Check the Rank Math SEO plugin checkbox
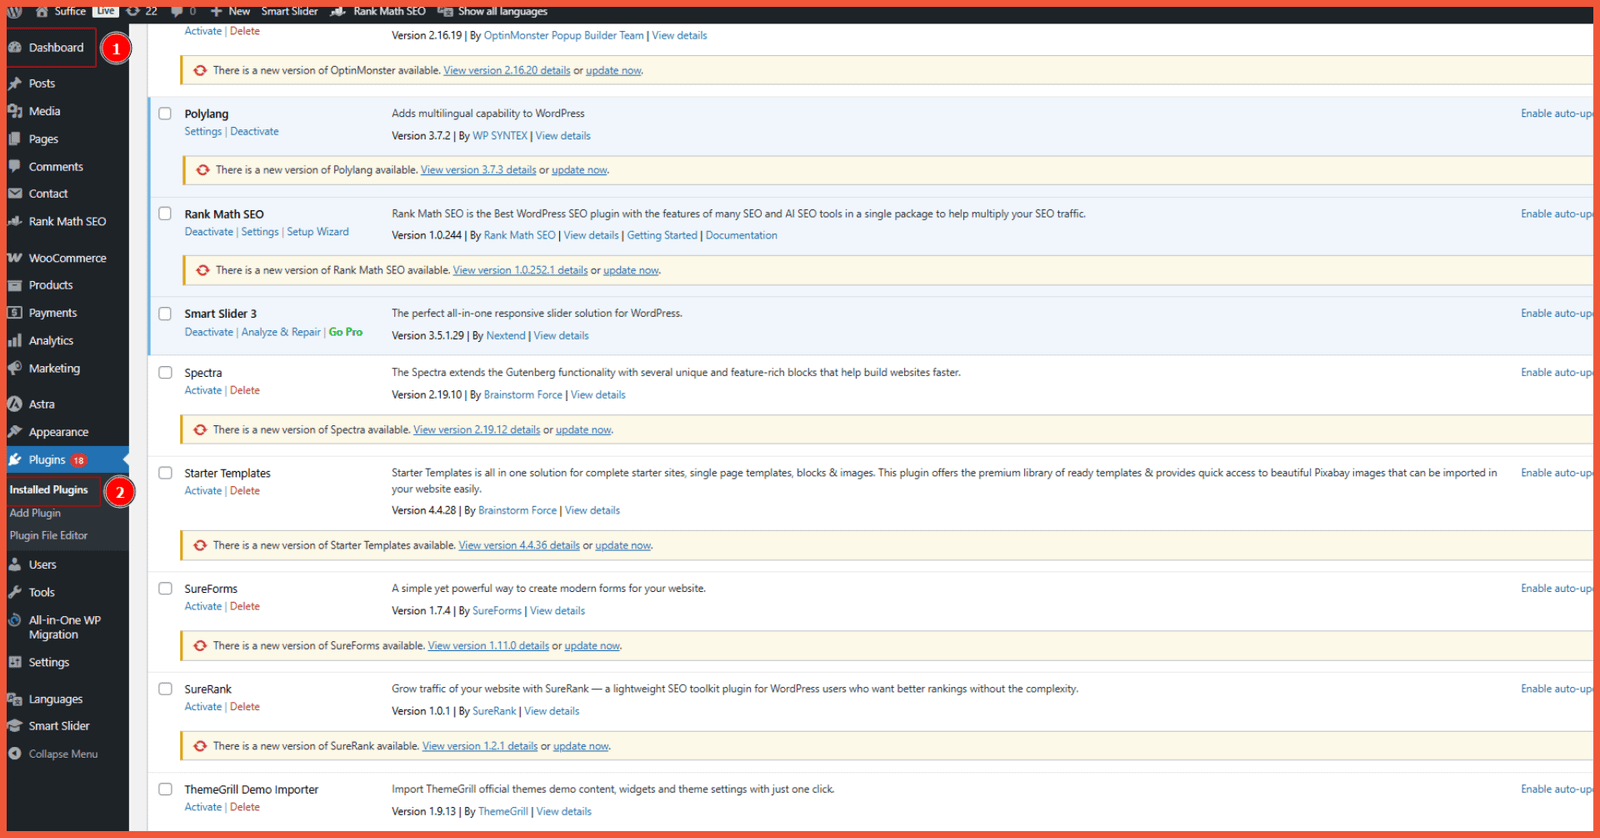 [165, 213]
